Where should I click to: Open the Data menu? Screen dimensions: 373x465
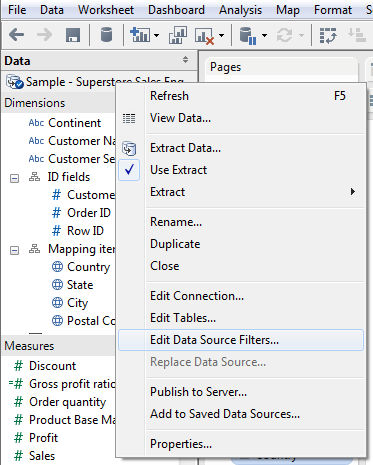click(52, 10)
